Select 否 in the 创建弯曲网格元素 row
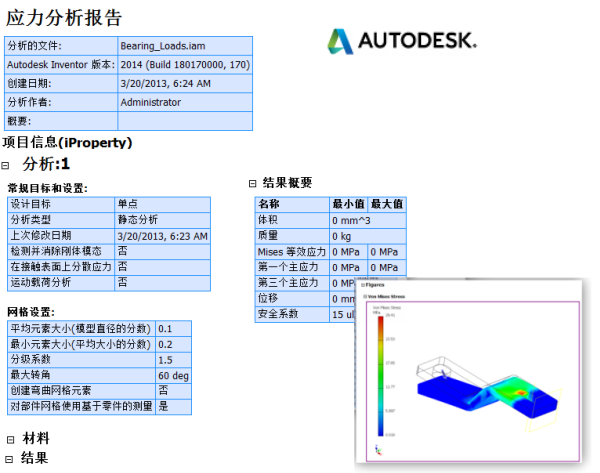The height and width of the screenshot is (473, 600). [x=163, y=391]
